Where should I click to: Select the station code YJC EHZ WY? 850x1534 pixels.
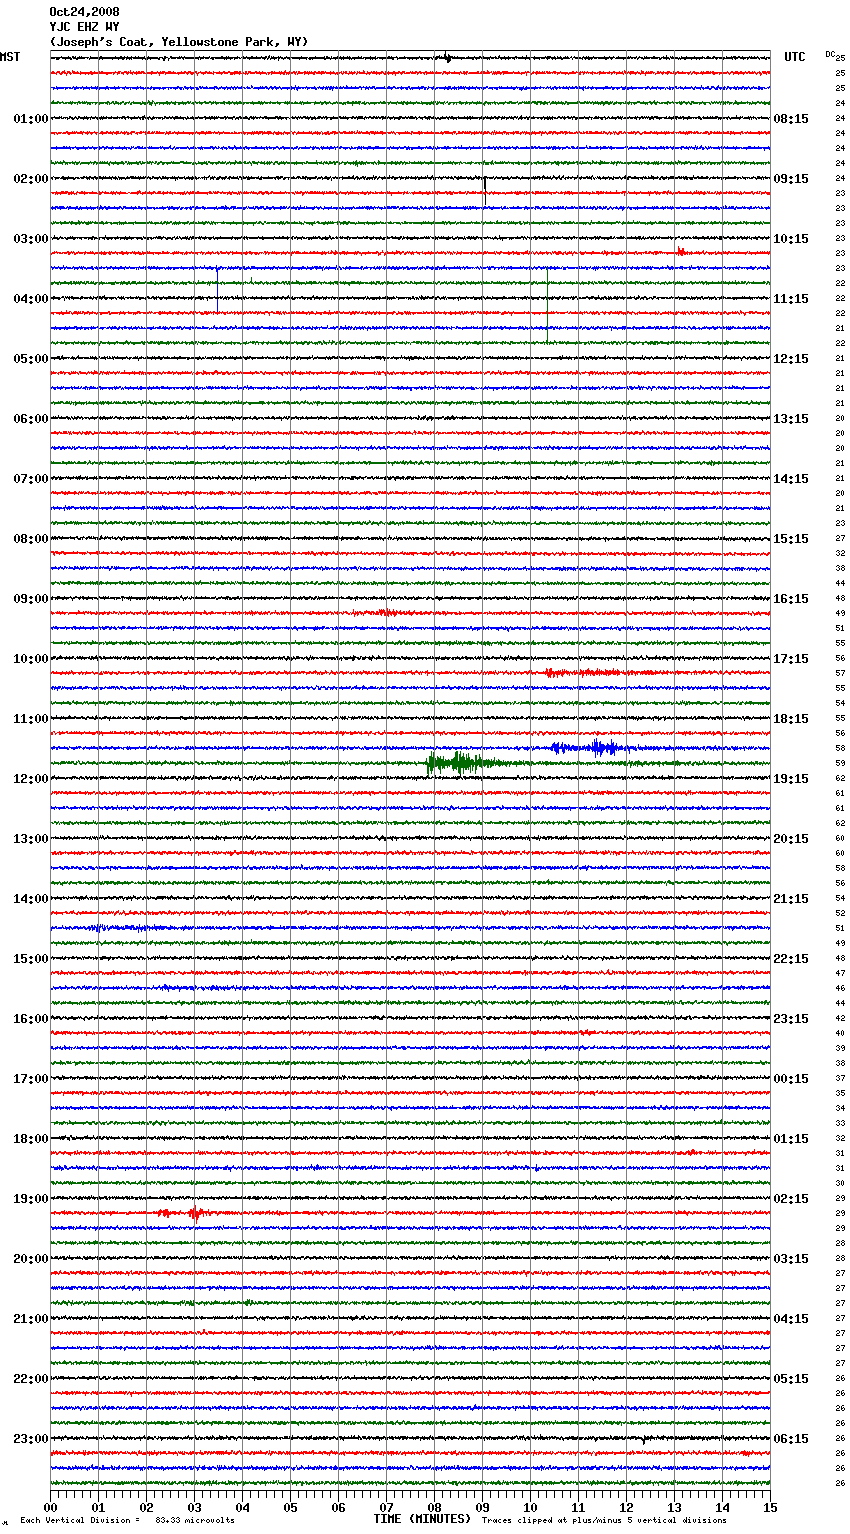point(84,27)
